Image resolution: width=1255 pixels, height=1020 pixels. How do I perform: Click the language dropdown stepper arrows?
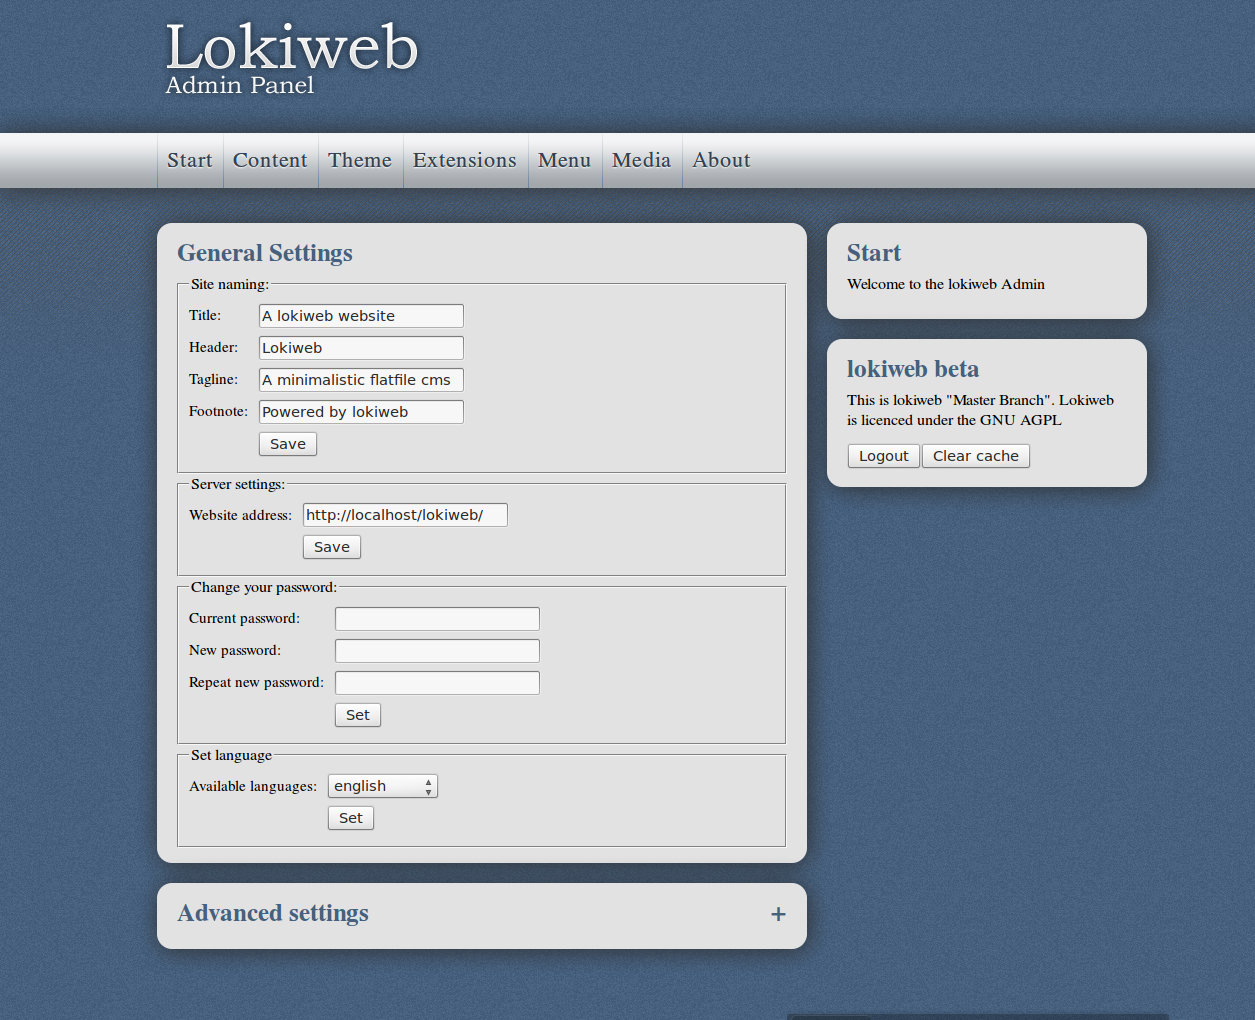click(x=429, y=786)
